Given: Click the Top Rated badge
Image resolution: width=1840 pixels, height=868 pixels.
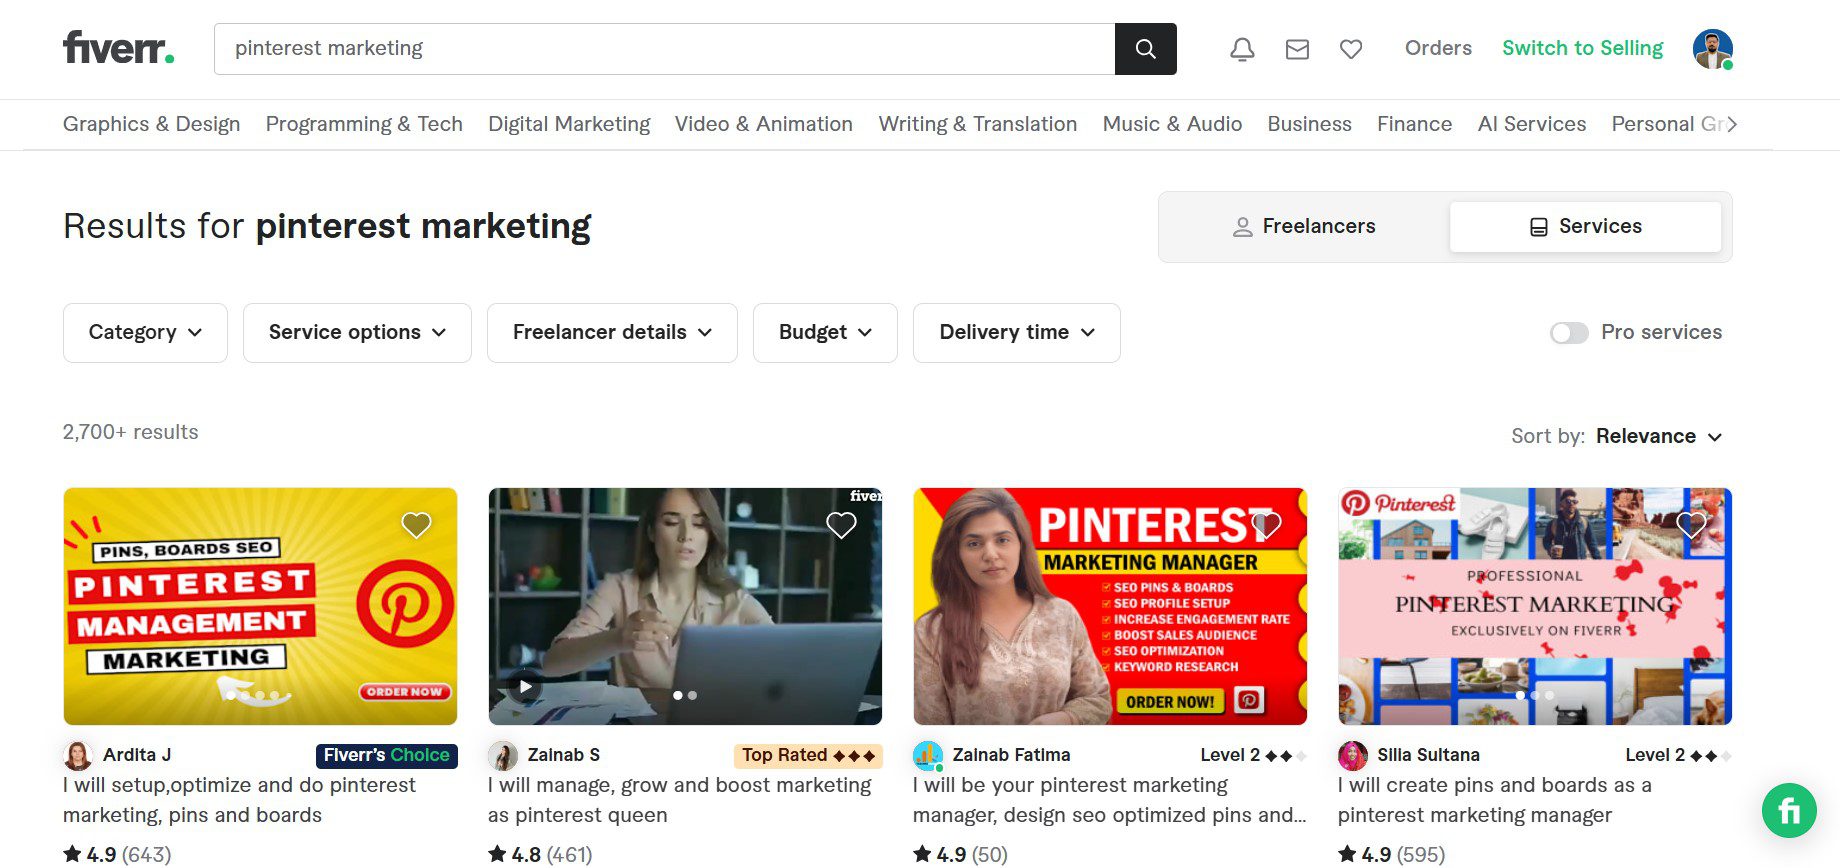Looking at the screenshot, I should point(808,755).
